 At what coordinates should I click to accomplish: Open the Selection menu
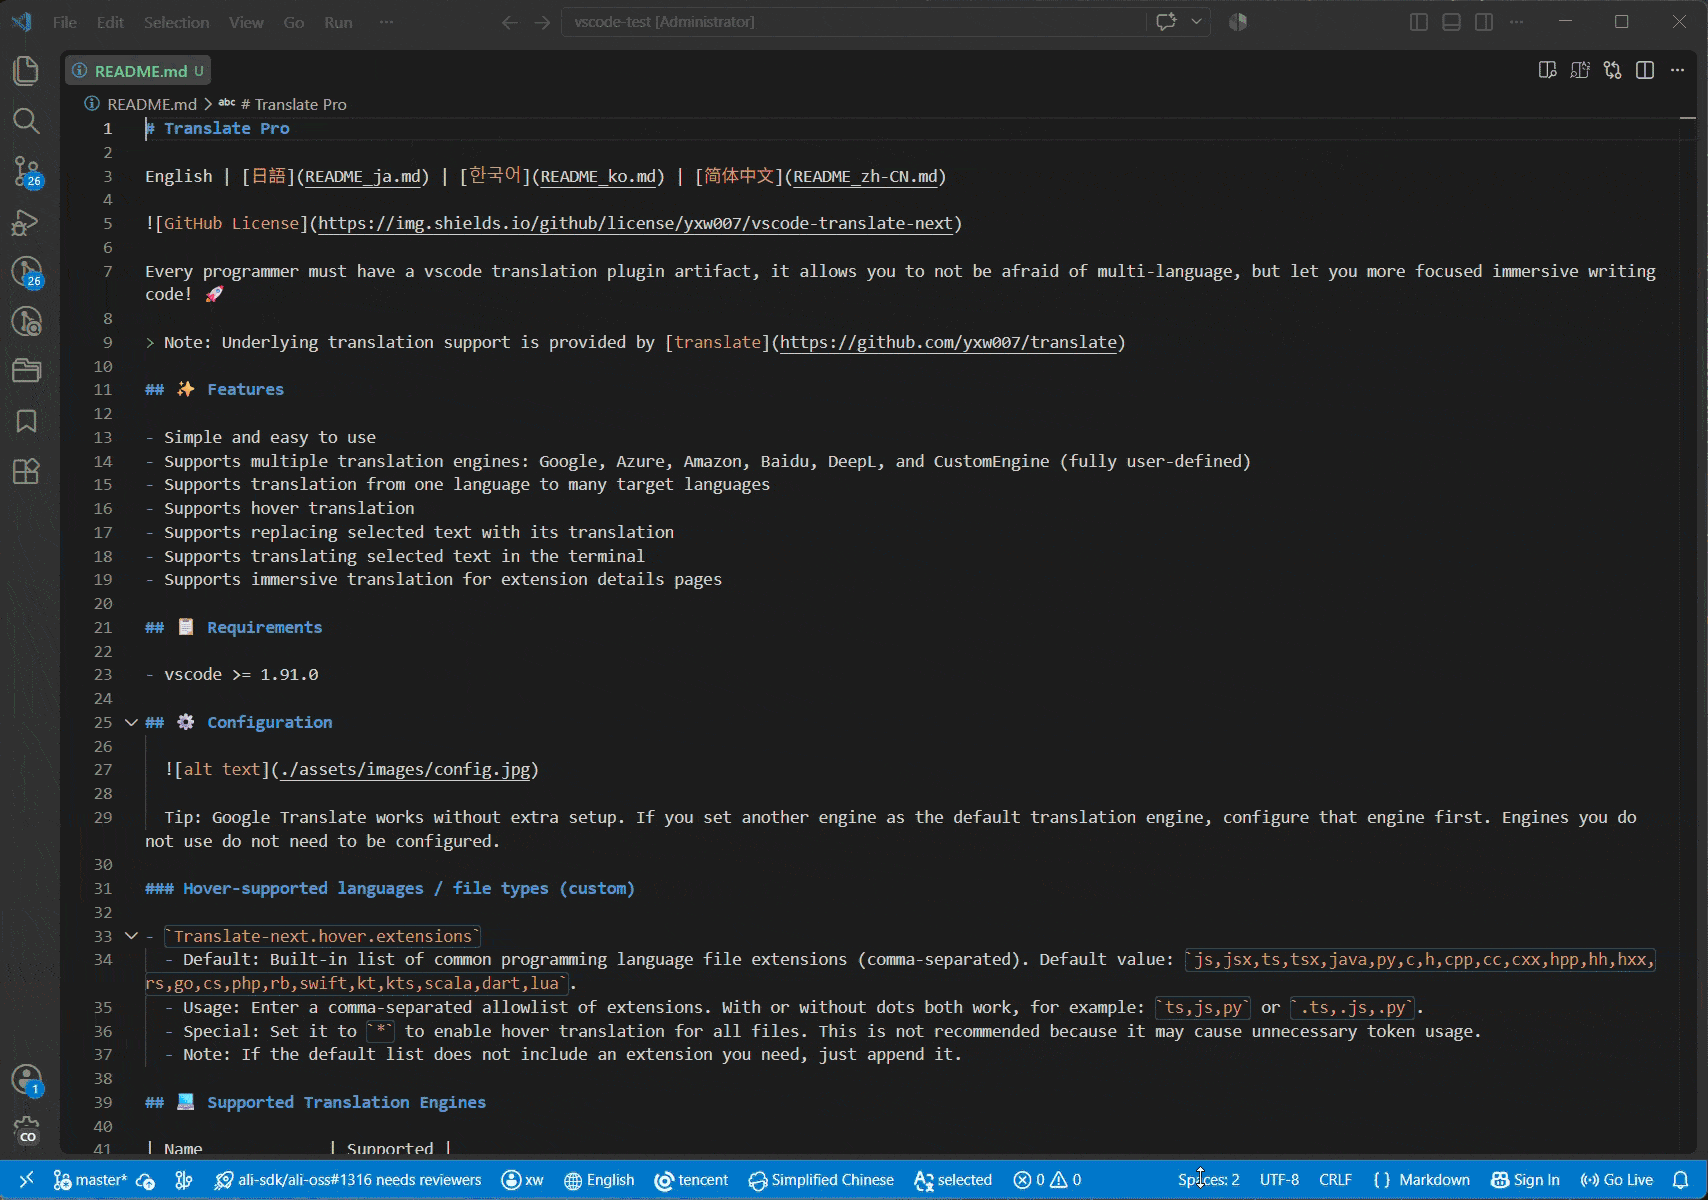[176, 22]
